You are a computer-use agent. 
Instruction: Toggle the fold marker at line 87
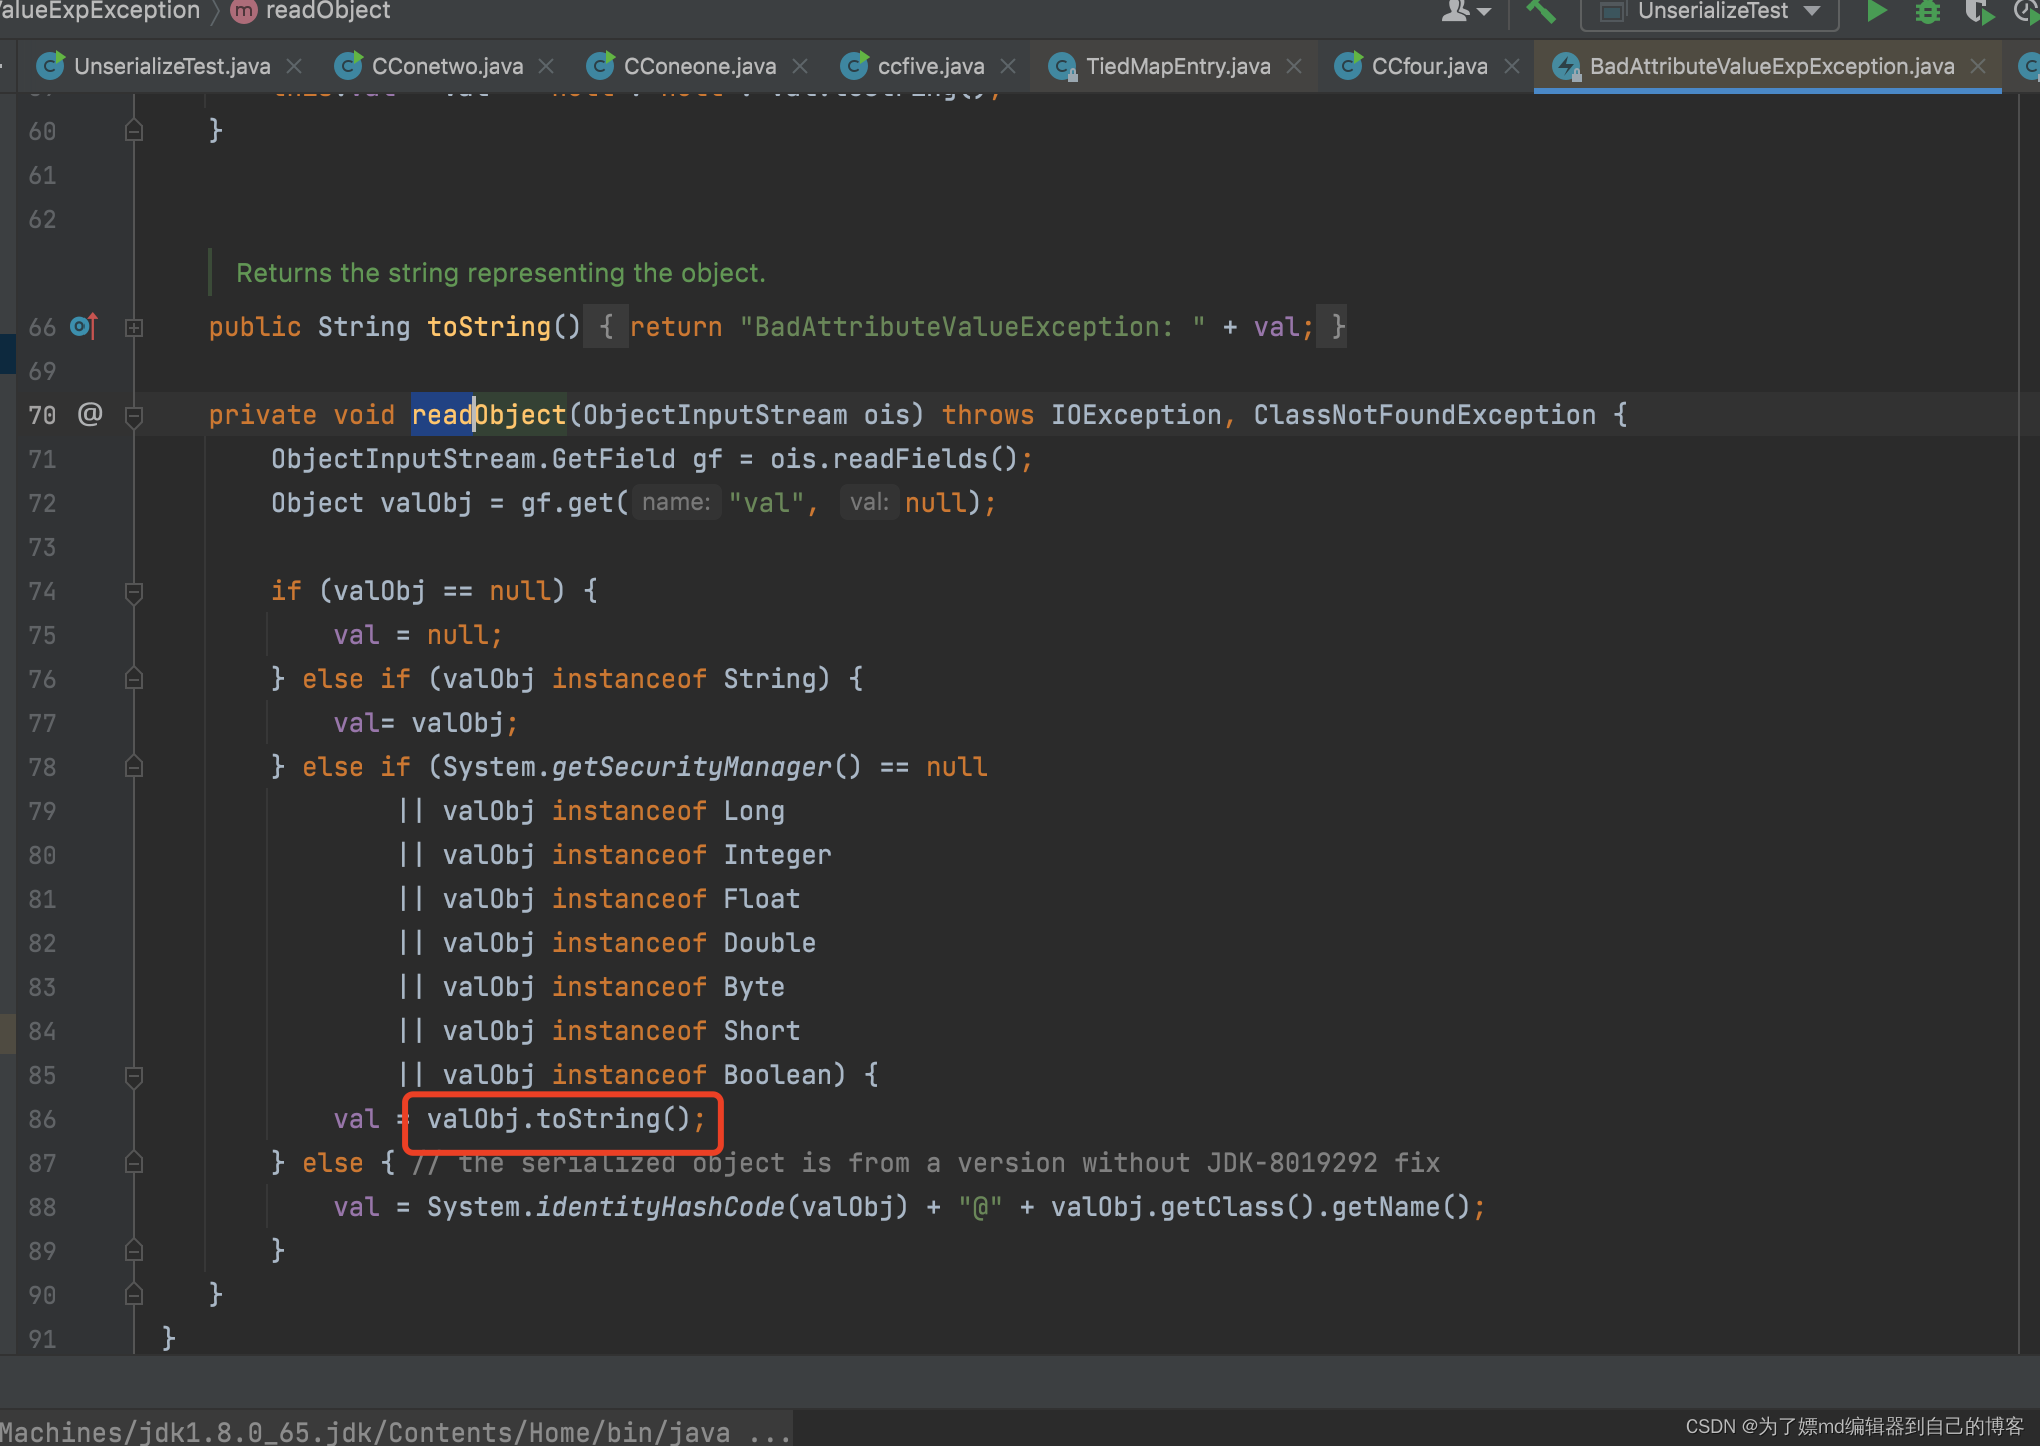pyautogui.click(x=134, y=1163)
